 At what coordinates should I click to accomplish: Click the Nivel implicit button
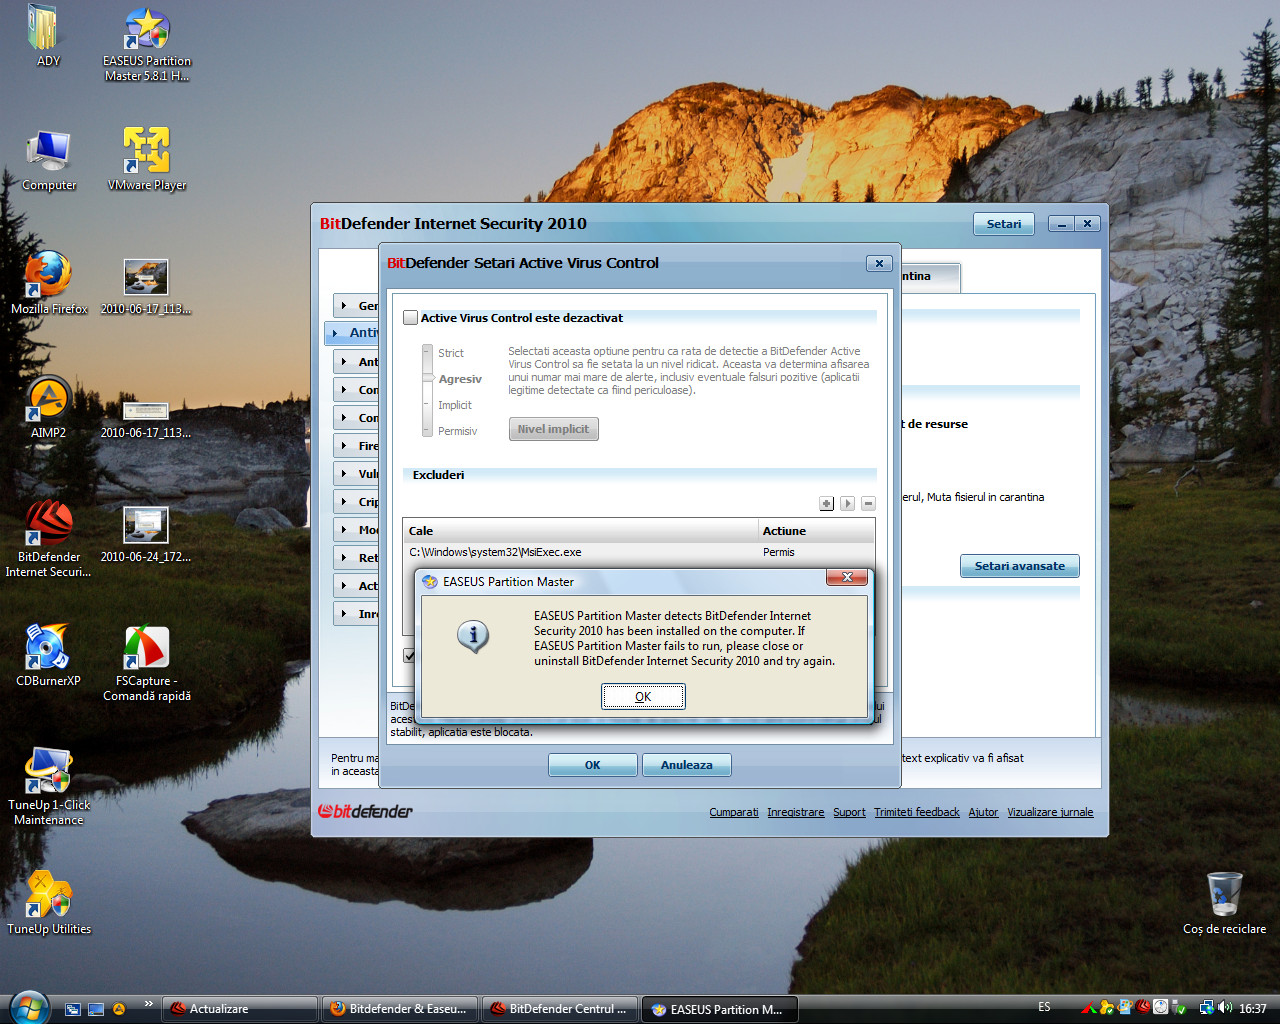click(553, 429)
